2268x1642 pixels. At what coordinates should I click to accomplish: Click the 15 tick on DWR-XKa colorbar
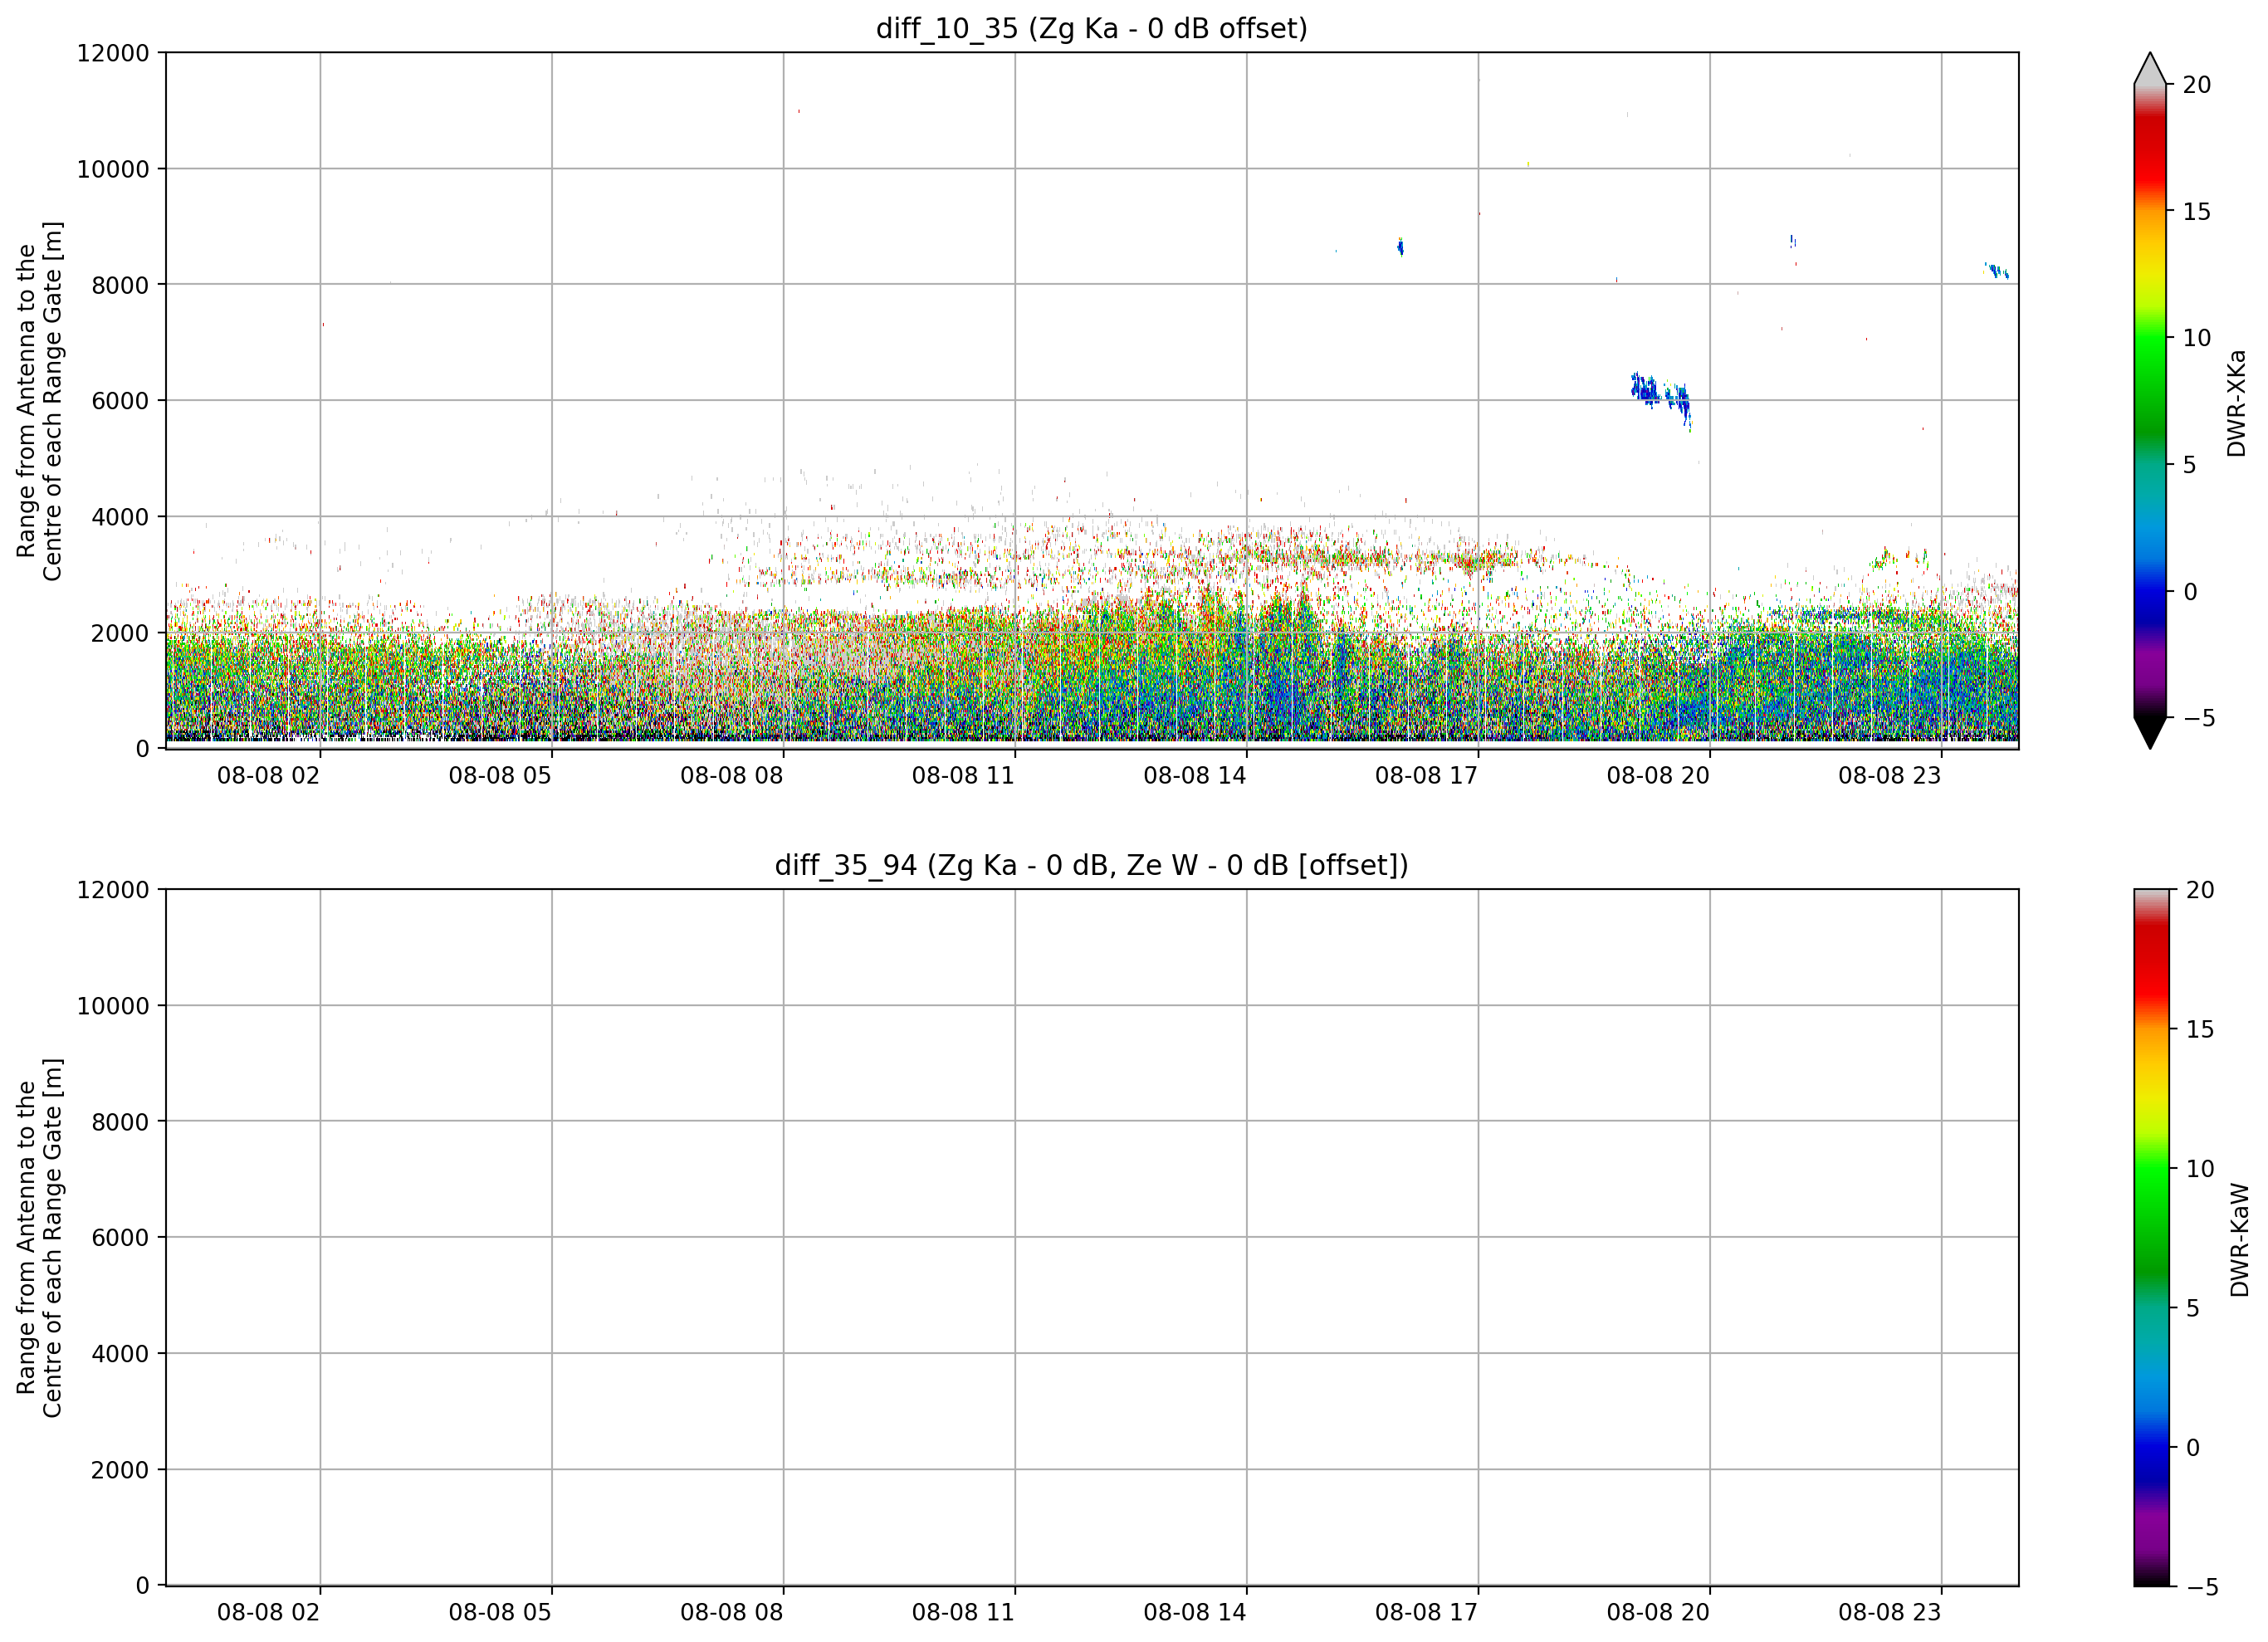coord(2197,212)
